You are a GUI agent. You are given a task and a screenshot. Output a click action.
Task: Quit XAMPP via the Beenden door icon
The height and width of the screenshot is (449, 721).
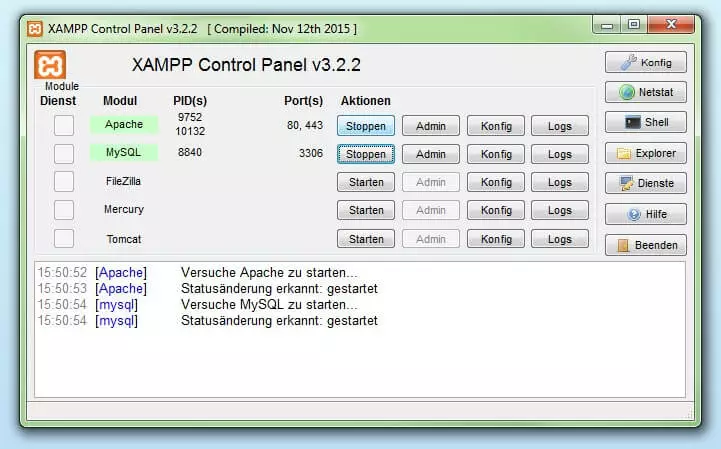click(x=624, y=246)
